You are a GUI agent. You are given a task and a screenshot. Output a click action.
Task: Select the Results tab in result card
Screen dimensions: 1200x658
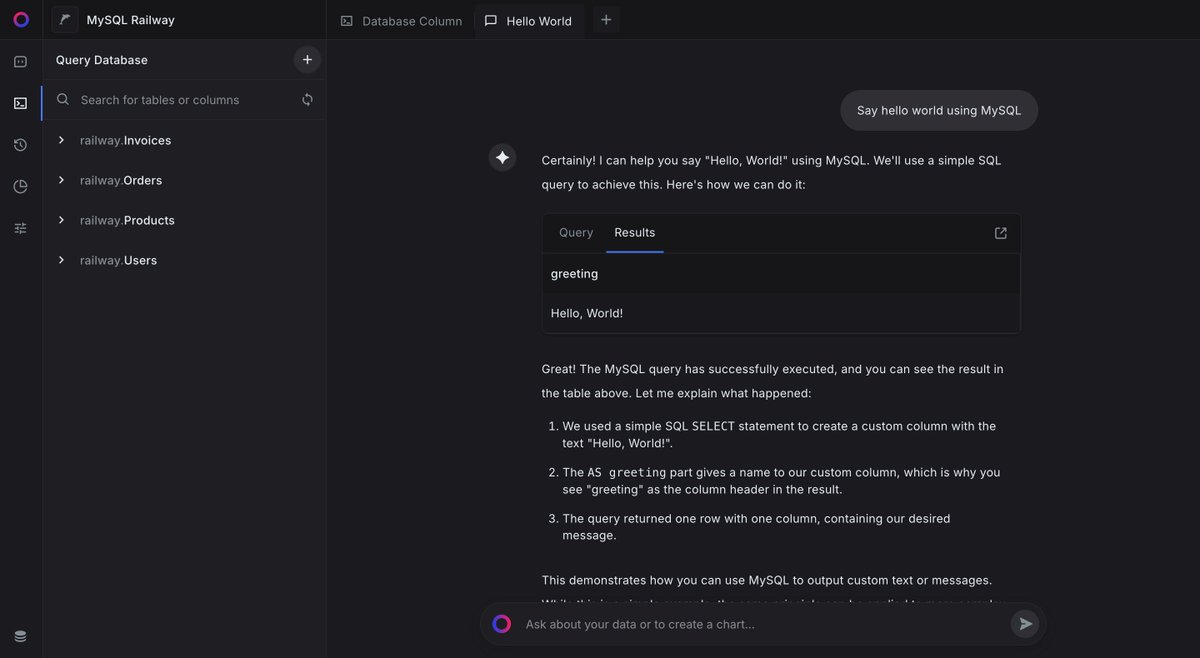pos(635,233)
